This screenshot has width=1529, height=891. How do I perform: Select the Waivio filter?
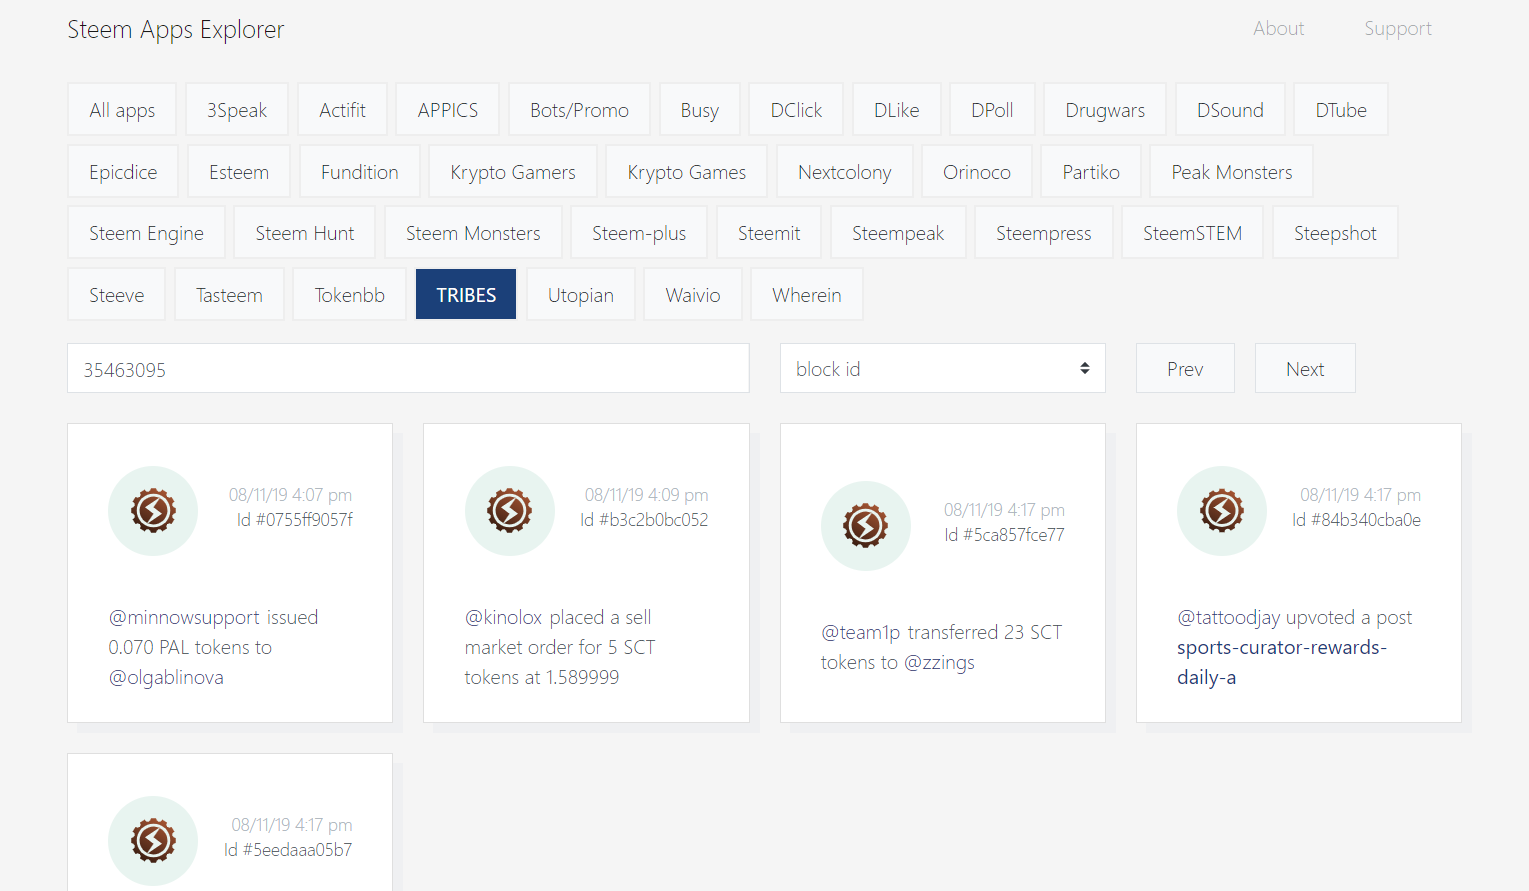coord(693,295)
